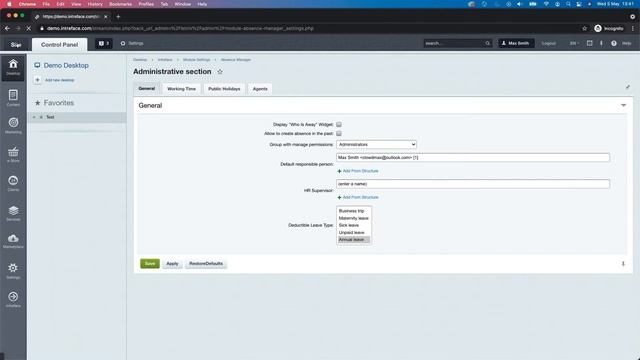Select Business trip in leave type list
The height and width of the screenshot is (360, 640).
(351, 211)
